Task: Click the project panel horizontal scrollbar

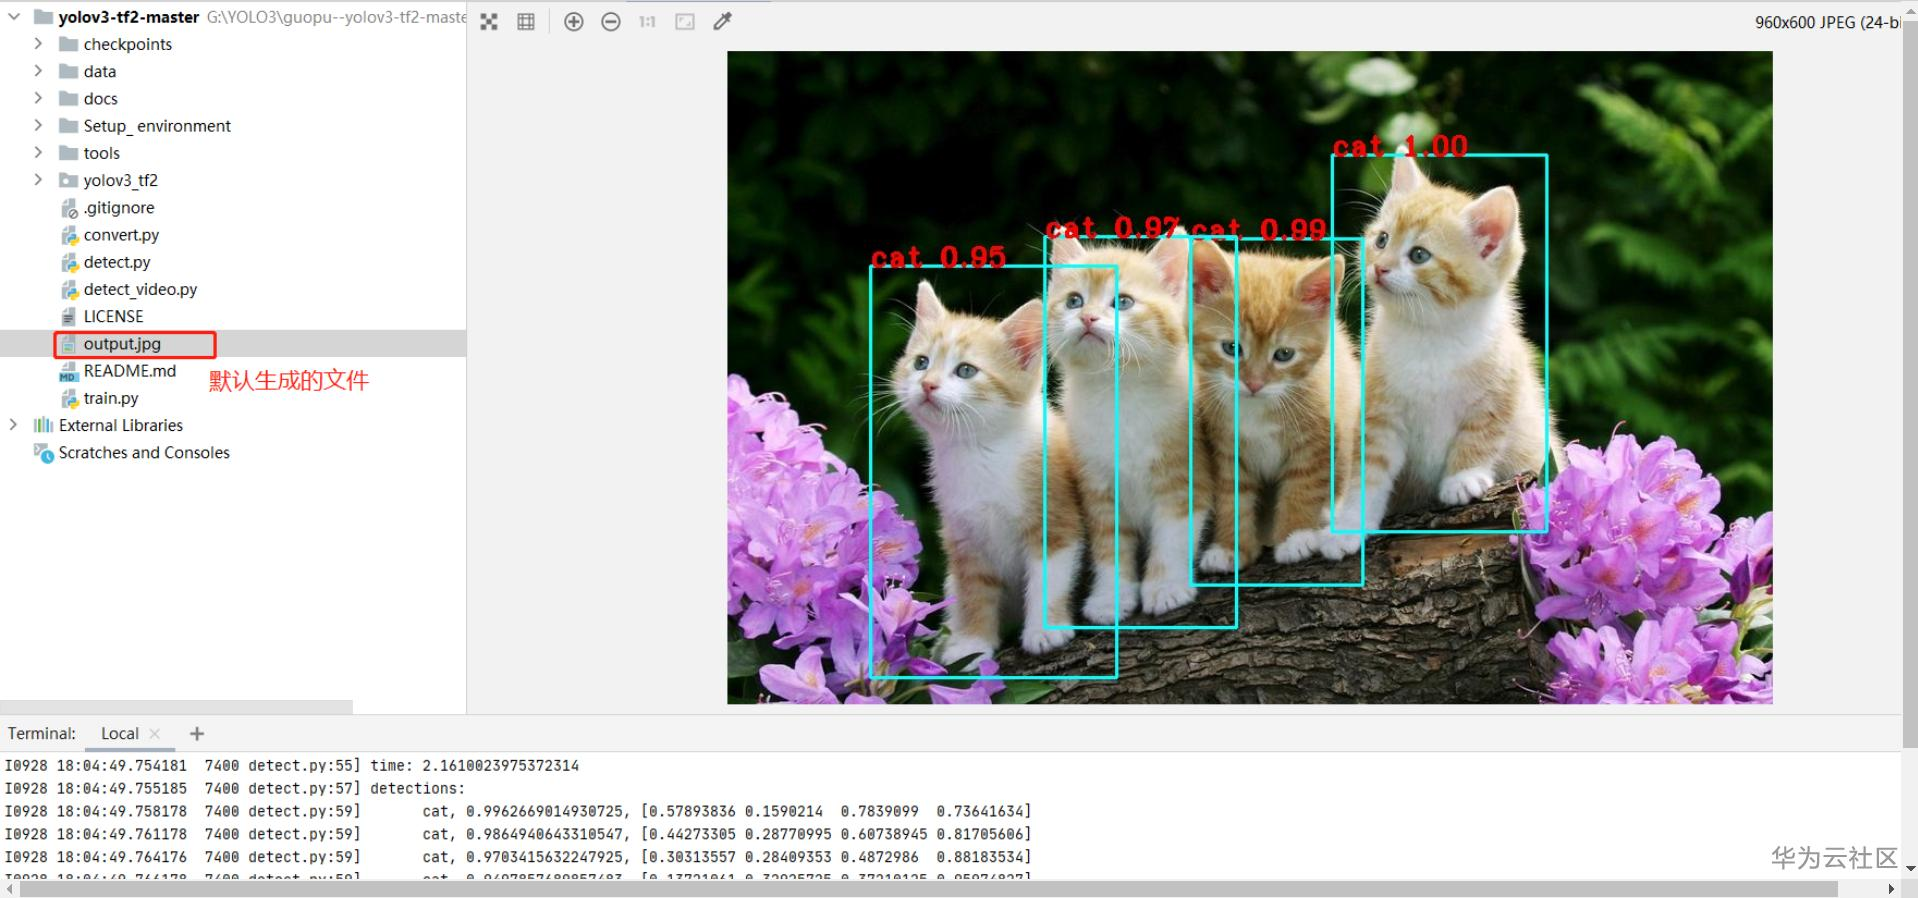Action: (176, 707)
